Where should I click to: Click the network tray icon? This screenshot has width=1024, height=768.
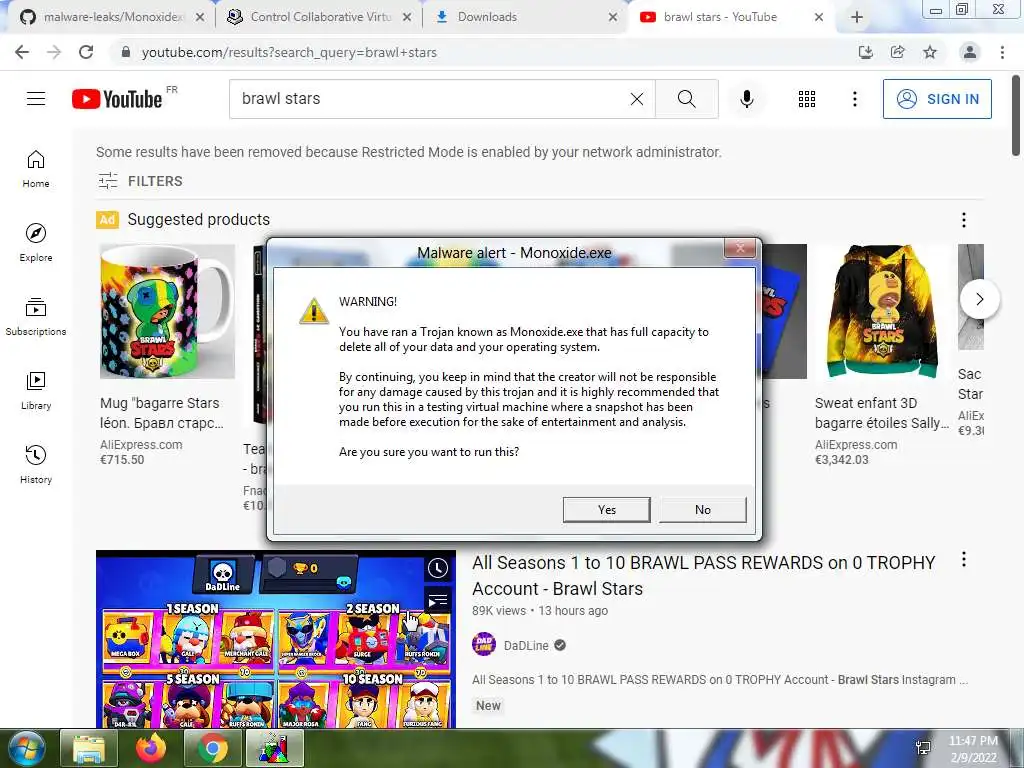coord(923,748)
